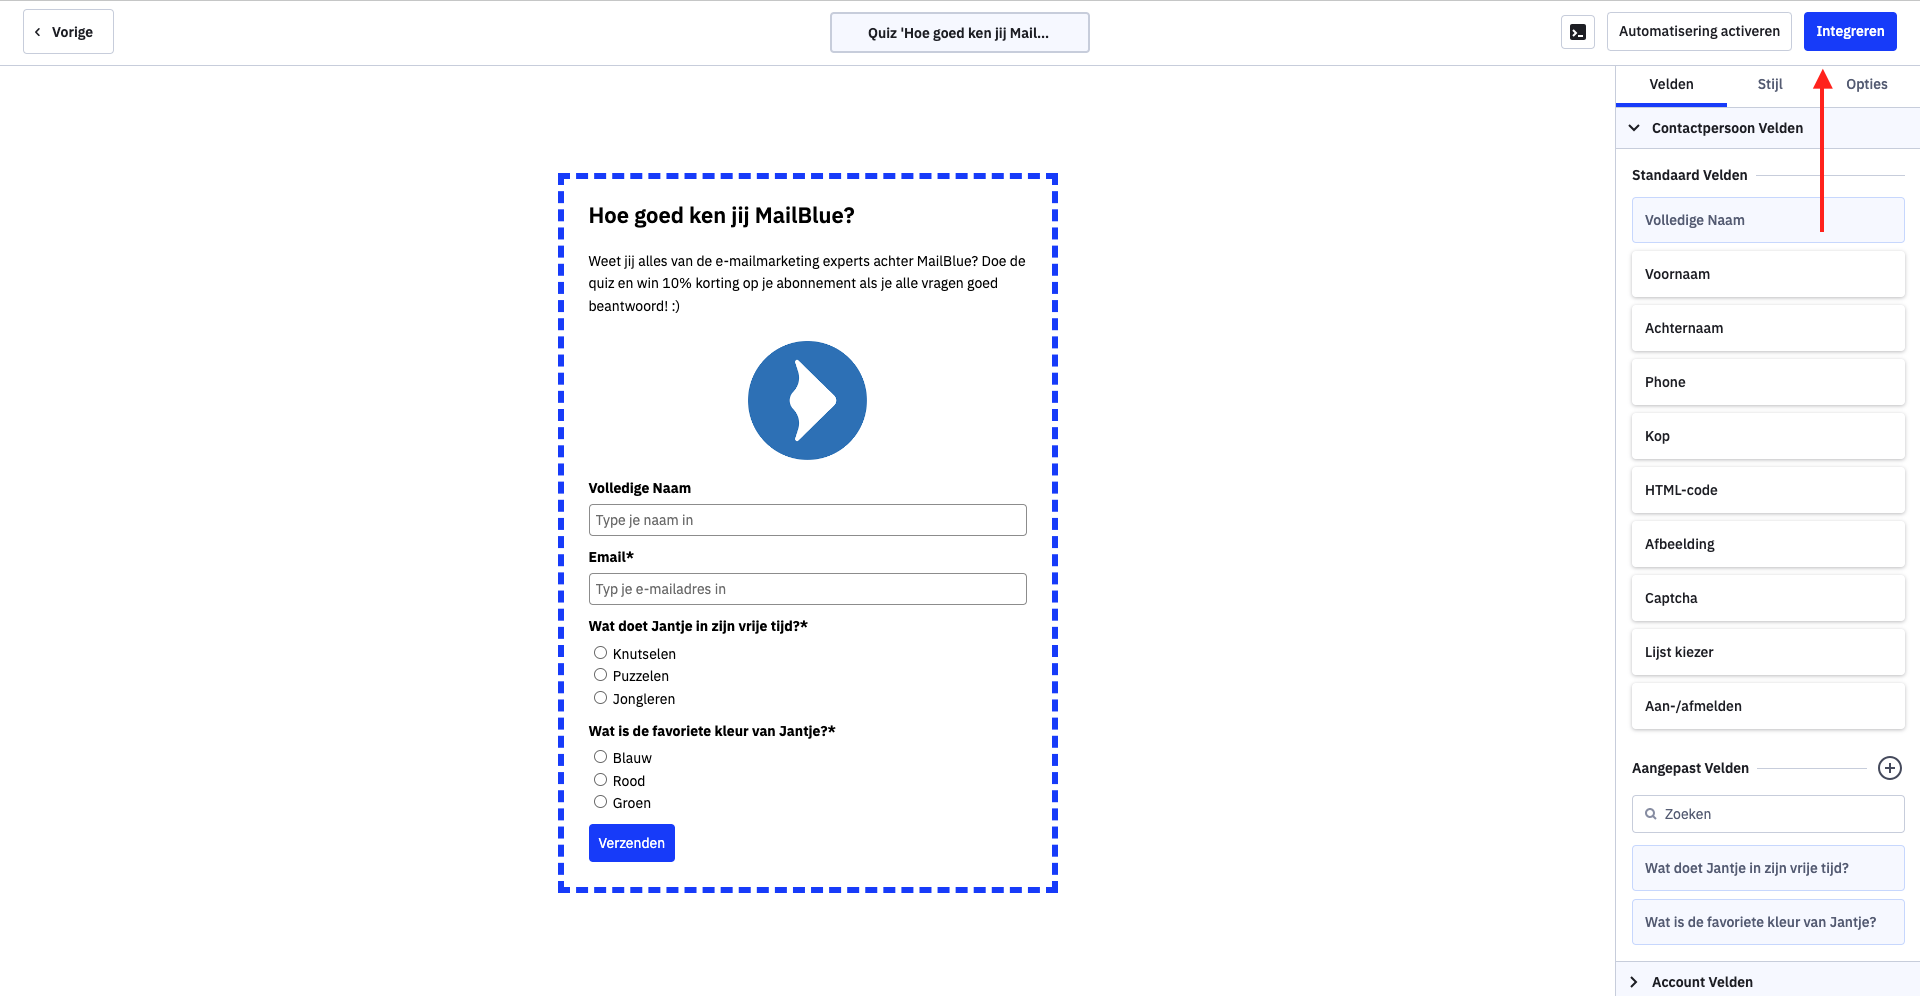Switch to the Velden tab
This screenshot has width=1920, height=996.
point(1671,84)
